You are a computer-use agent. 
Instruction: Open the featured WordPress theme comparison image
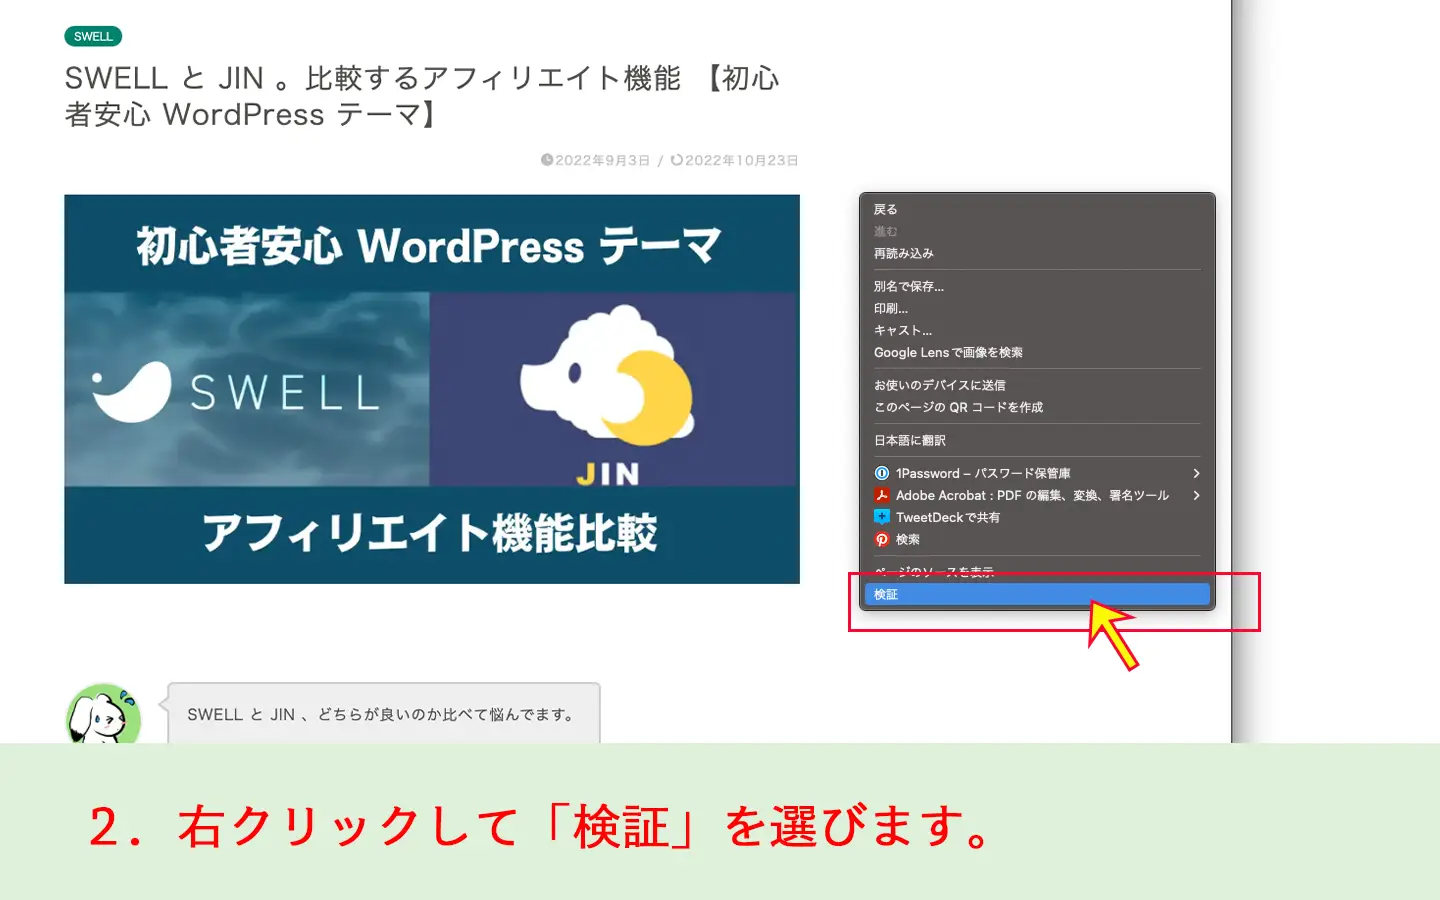click(x=432, y=389)
